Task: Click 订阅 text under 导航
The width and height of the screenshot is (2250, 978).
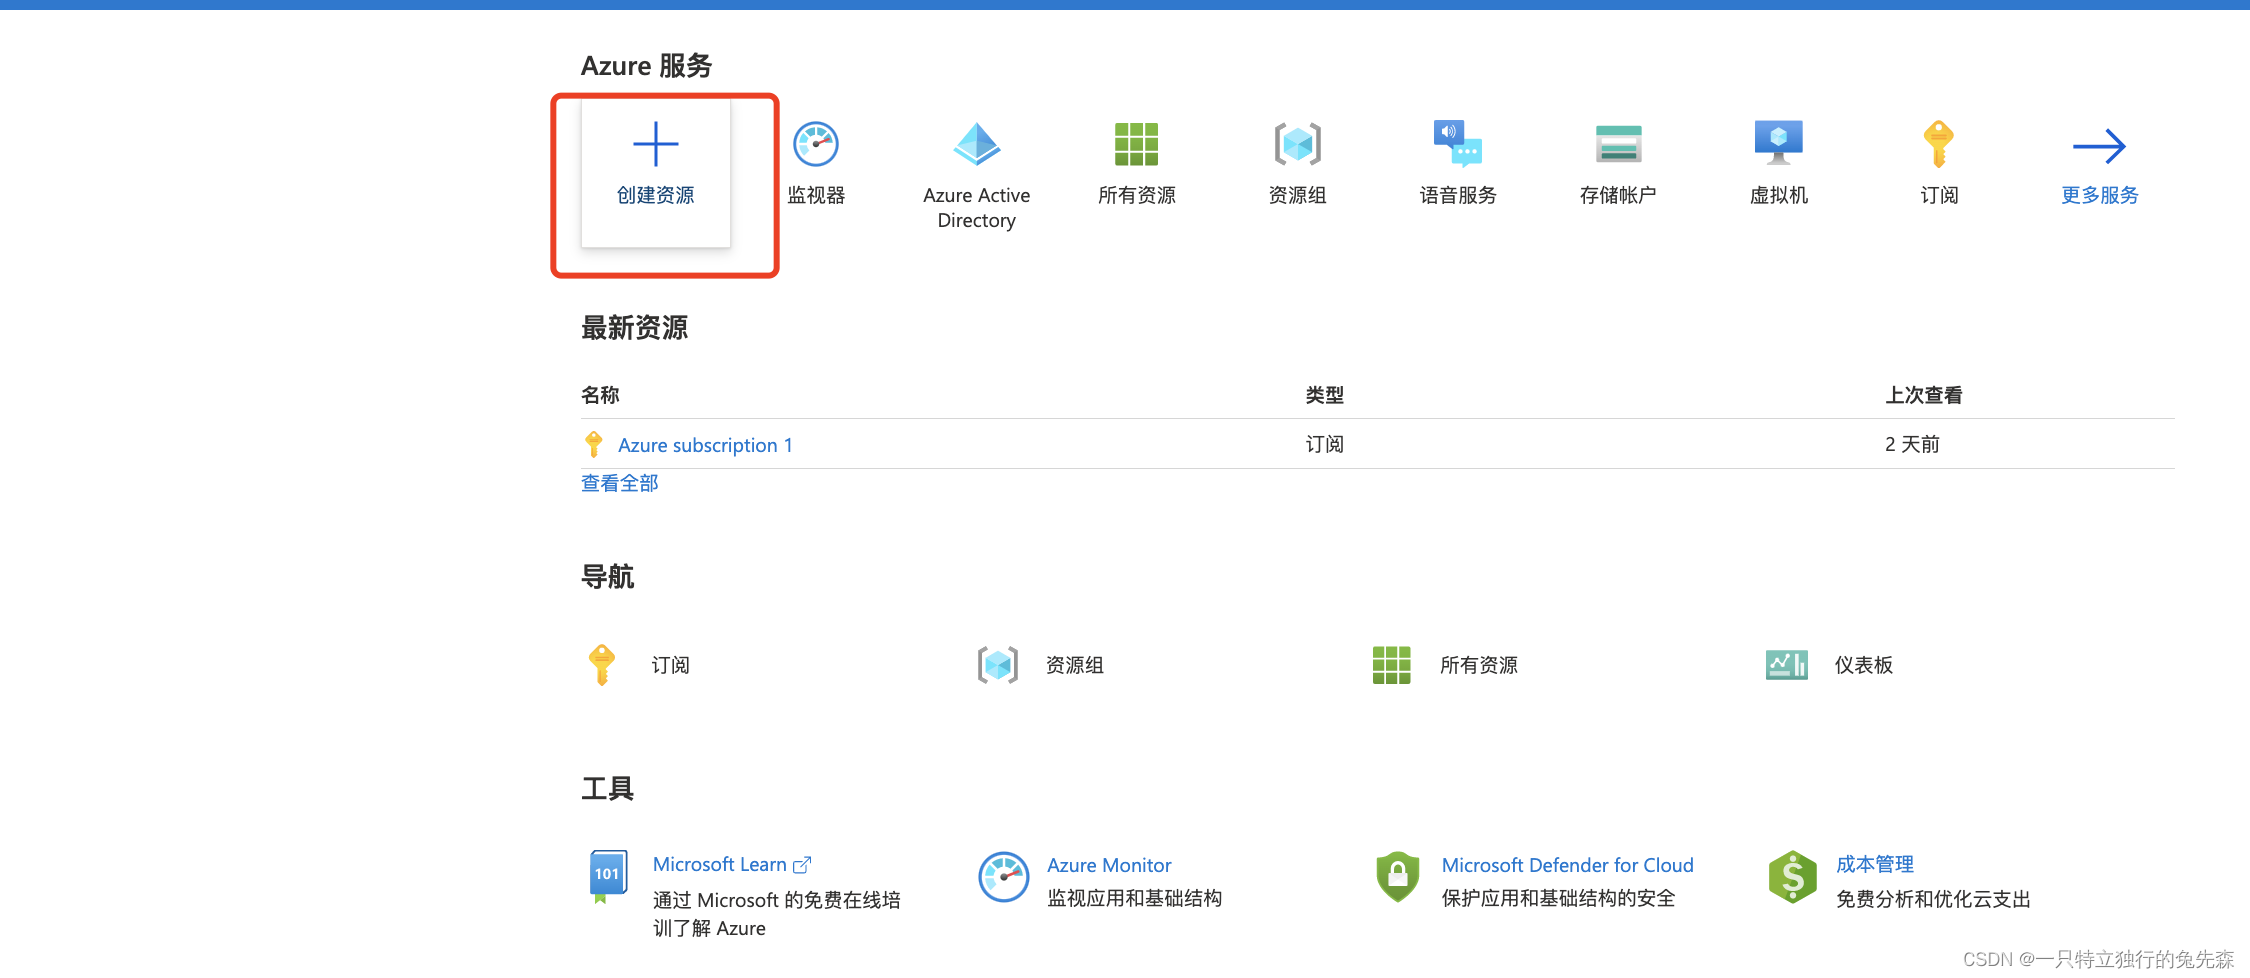Action: click(x=670, y=665)
